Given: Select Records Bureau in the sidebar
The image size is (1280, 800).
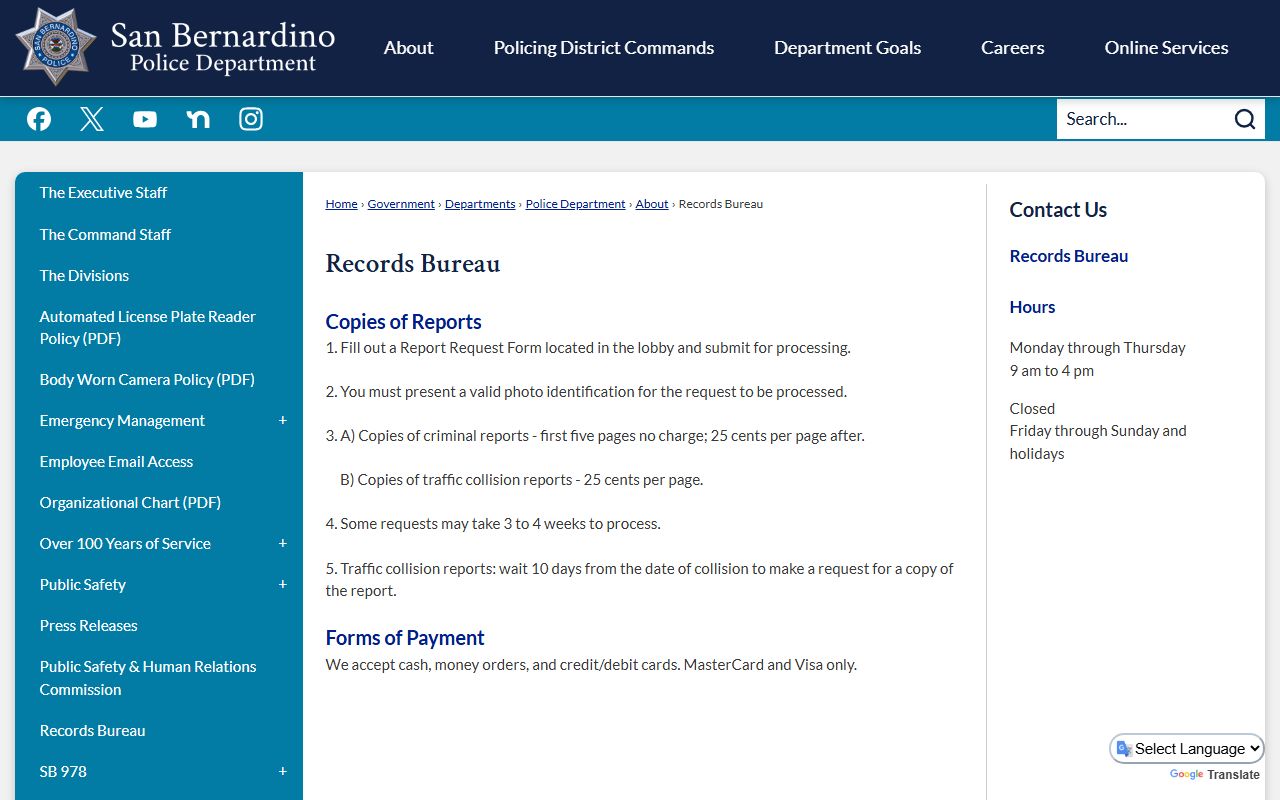Looking at the screenshot, I should point(93,731).
